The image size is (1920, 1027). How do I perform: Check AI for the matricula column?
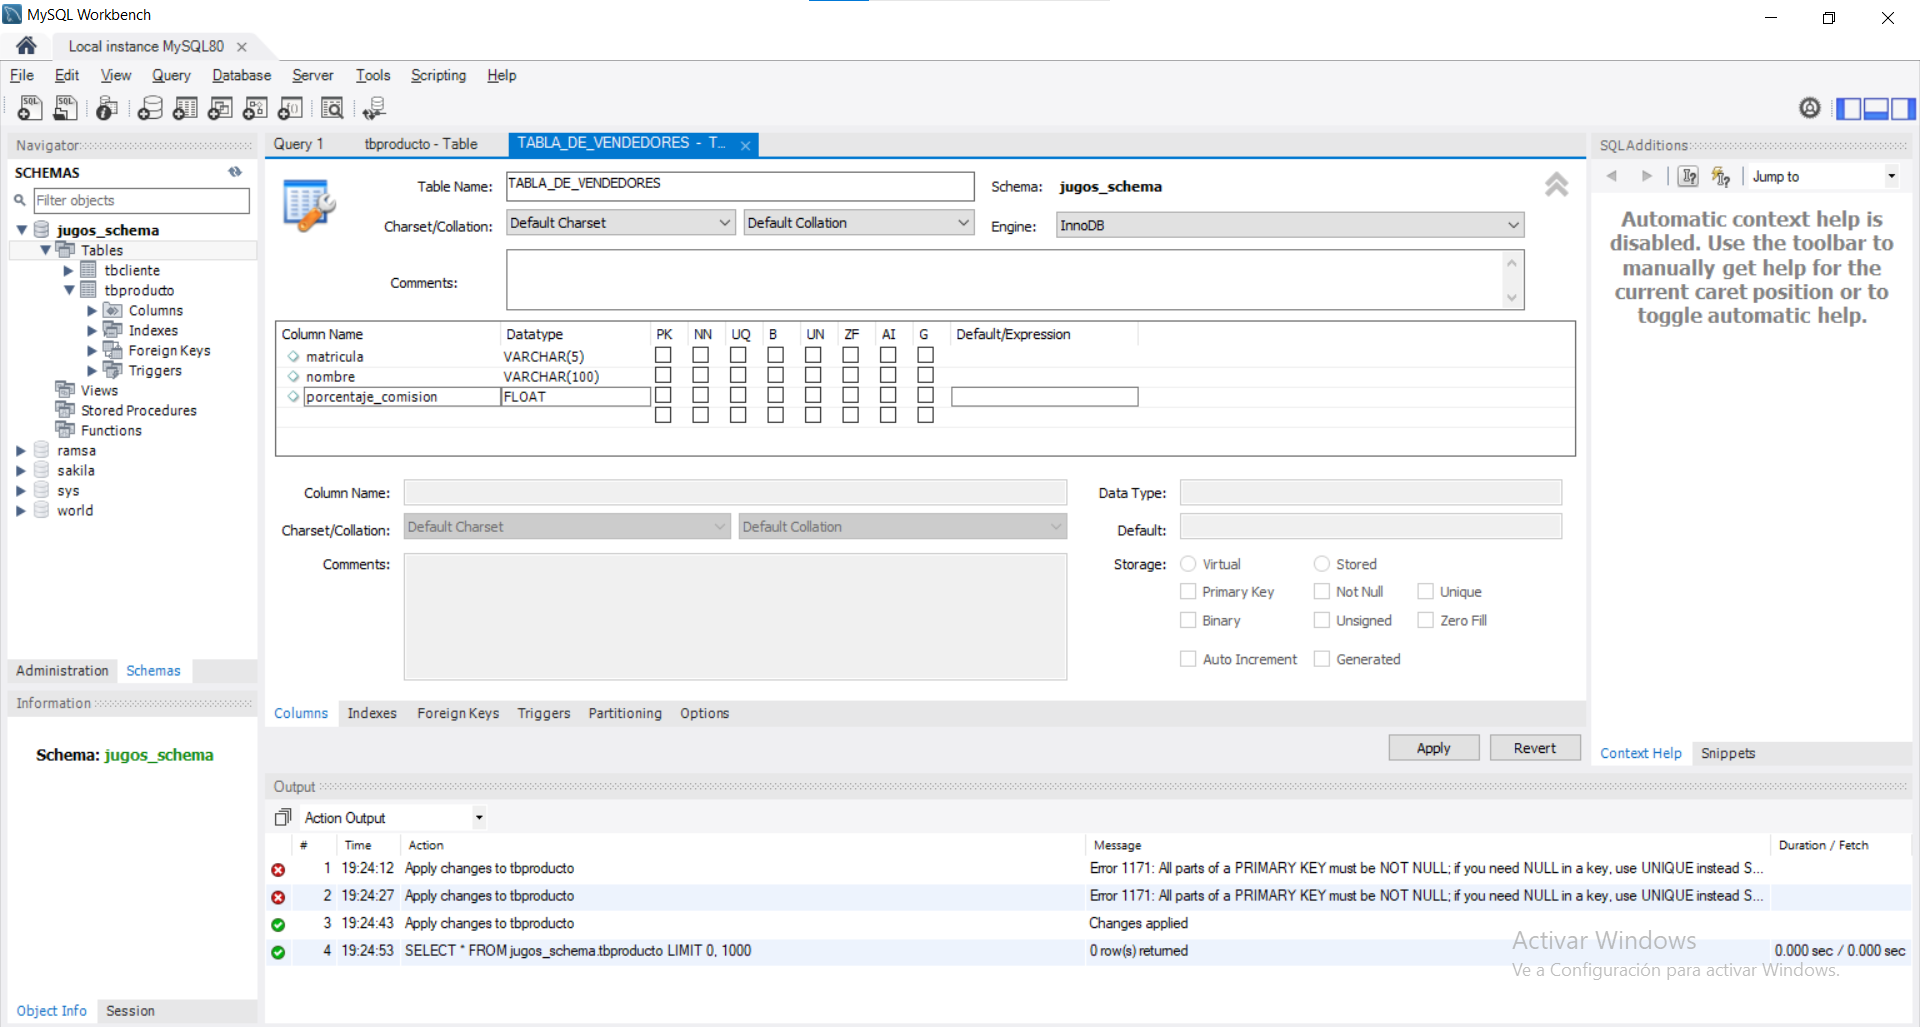pyautogui.click(x=888, y=355)
